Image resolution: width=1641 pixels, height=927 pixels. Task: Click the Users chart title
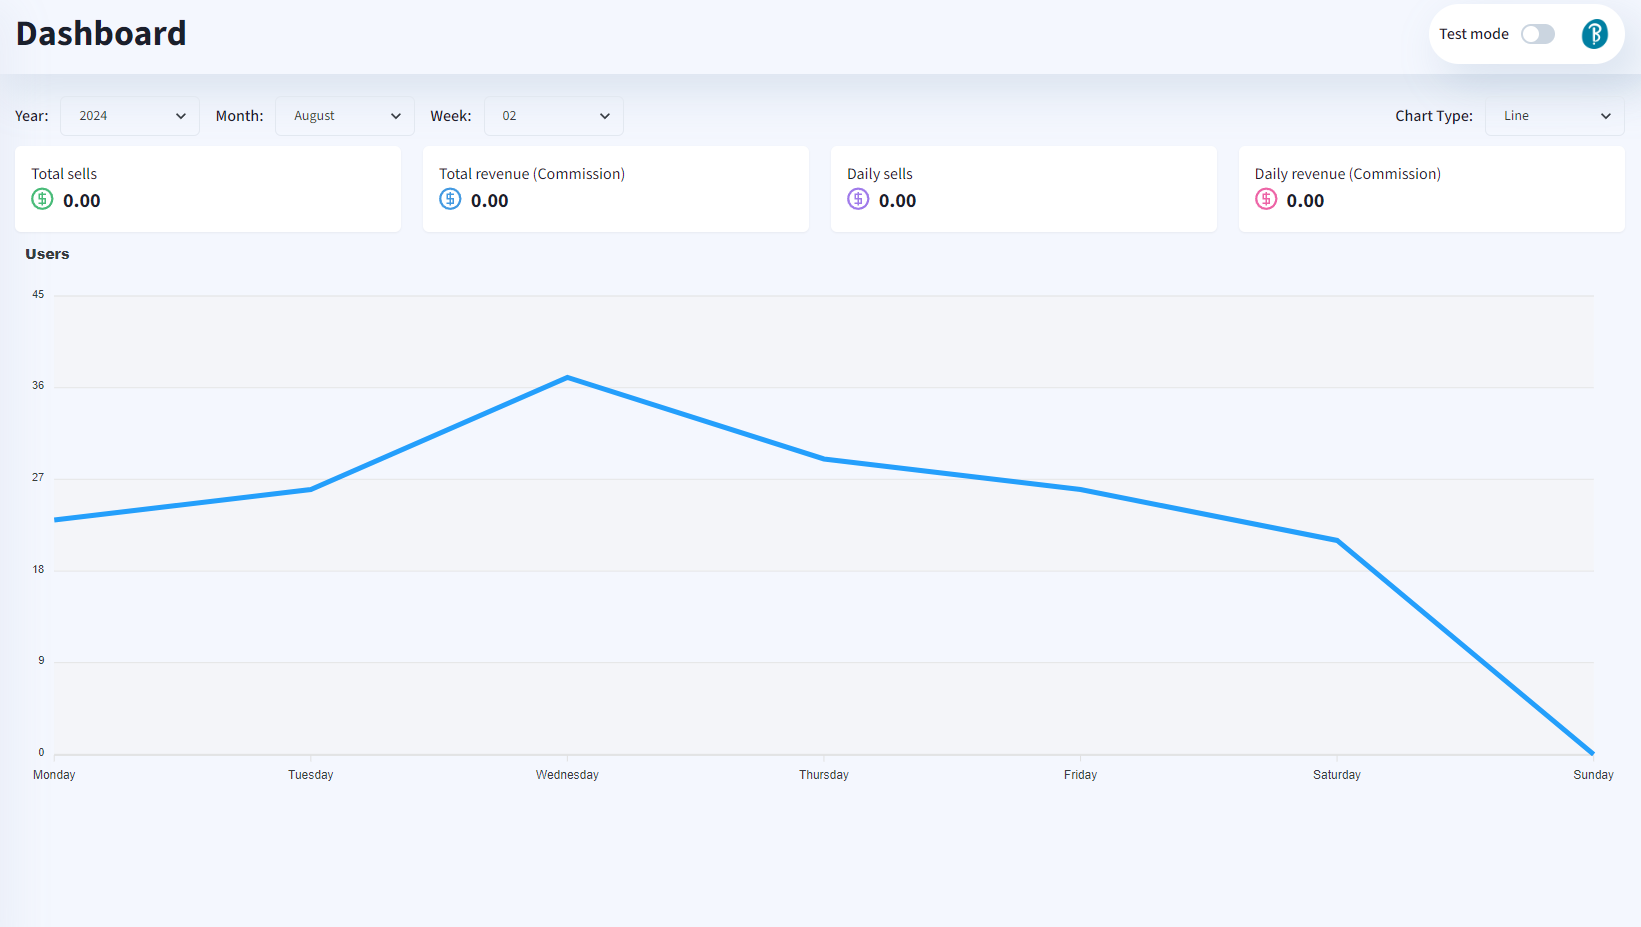coord(47,254)
